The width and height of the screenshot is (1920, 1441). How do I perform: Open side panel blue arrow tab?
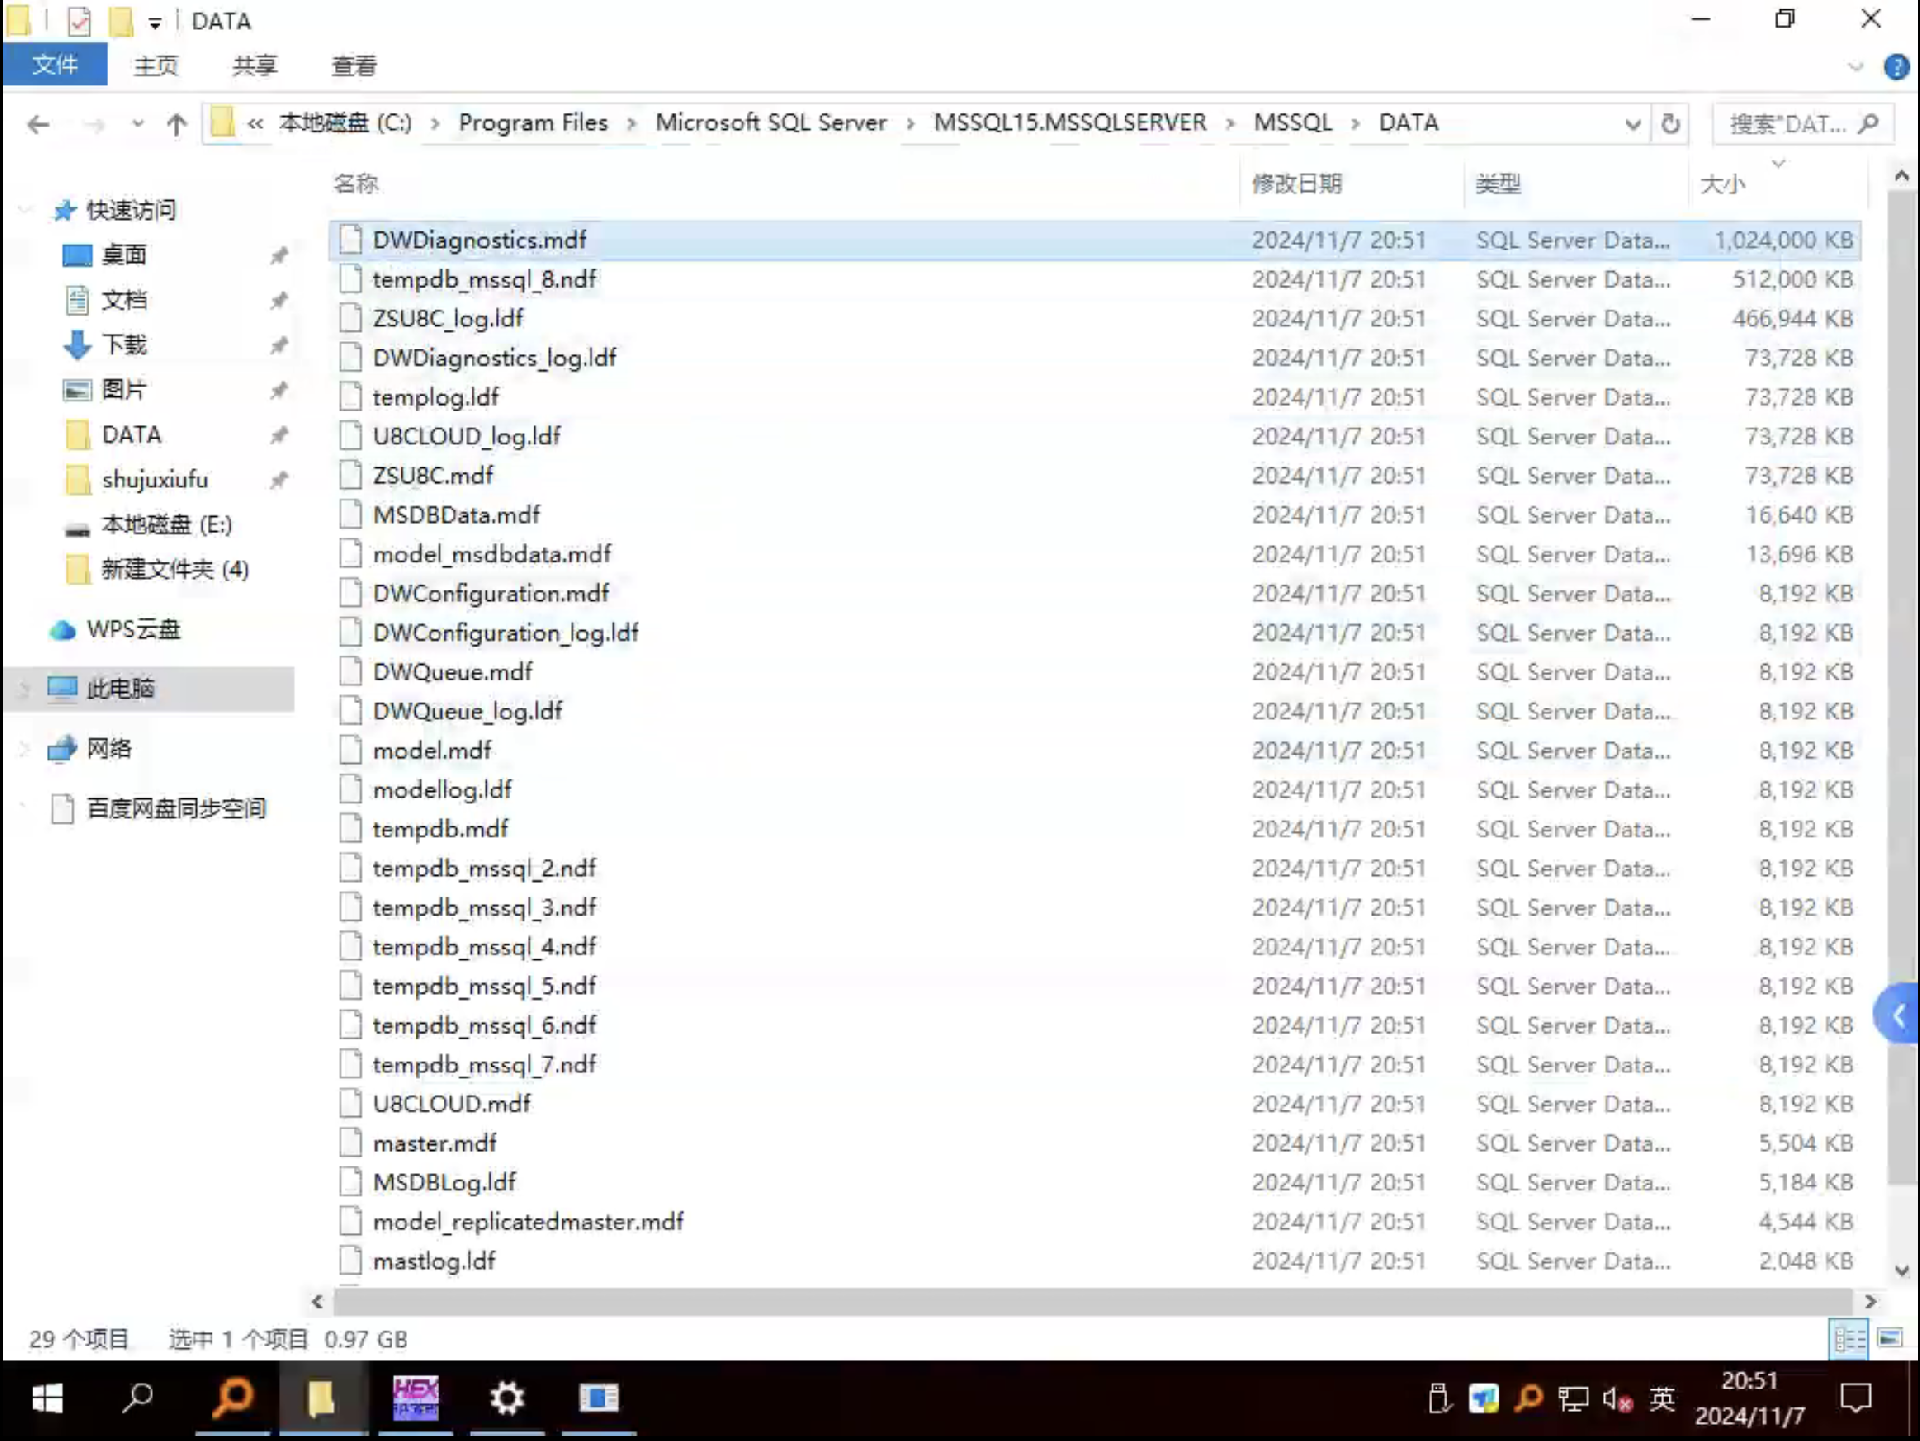(1898, 1015)
